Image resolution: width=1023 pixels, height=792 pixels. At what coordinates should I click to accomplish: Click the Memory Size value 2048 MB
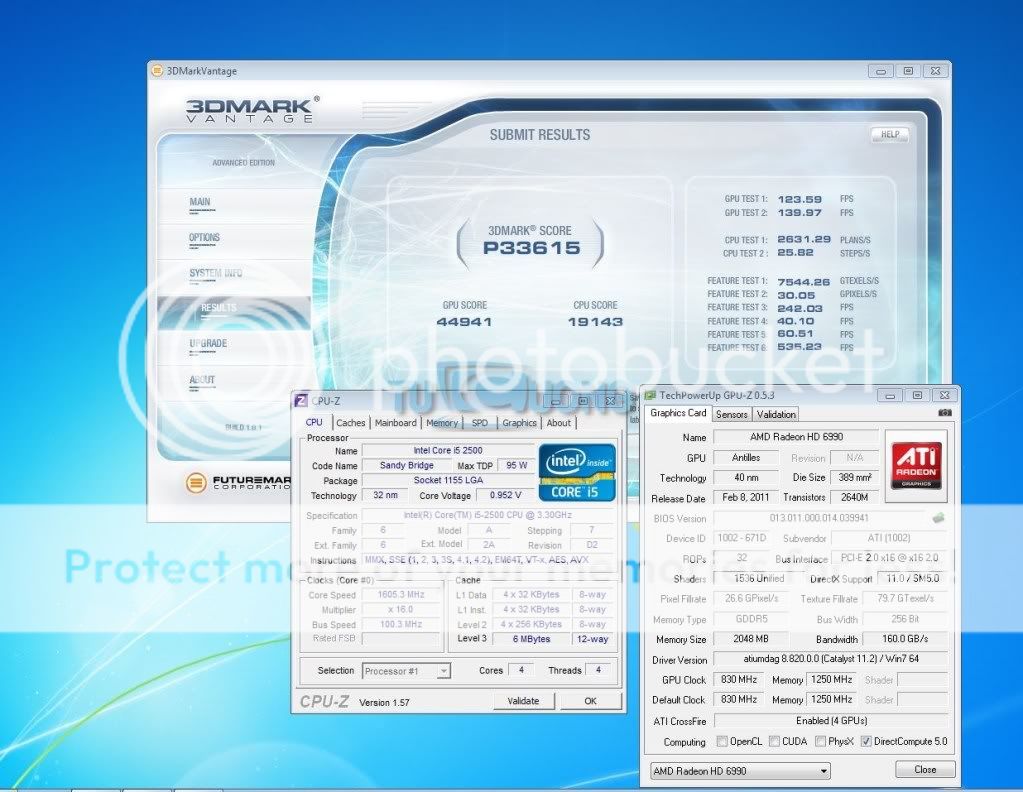pyautogui.click(x=750, y=639)
